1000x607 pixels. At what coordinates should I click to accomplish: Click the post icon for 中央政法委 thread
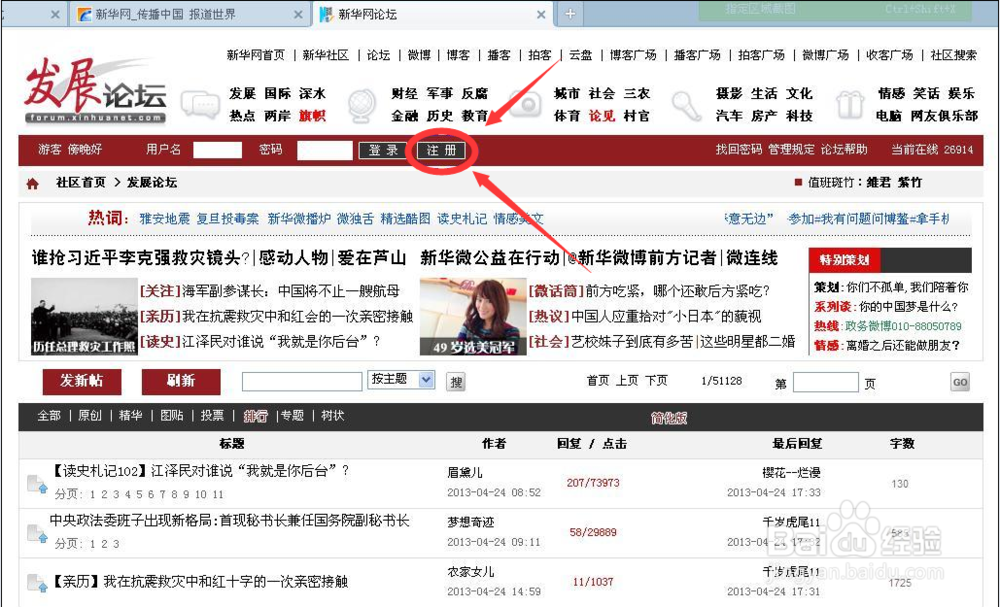37,534
